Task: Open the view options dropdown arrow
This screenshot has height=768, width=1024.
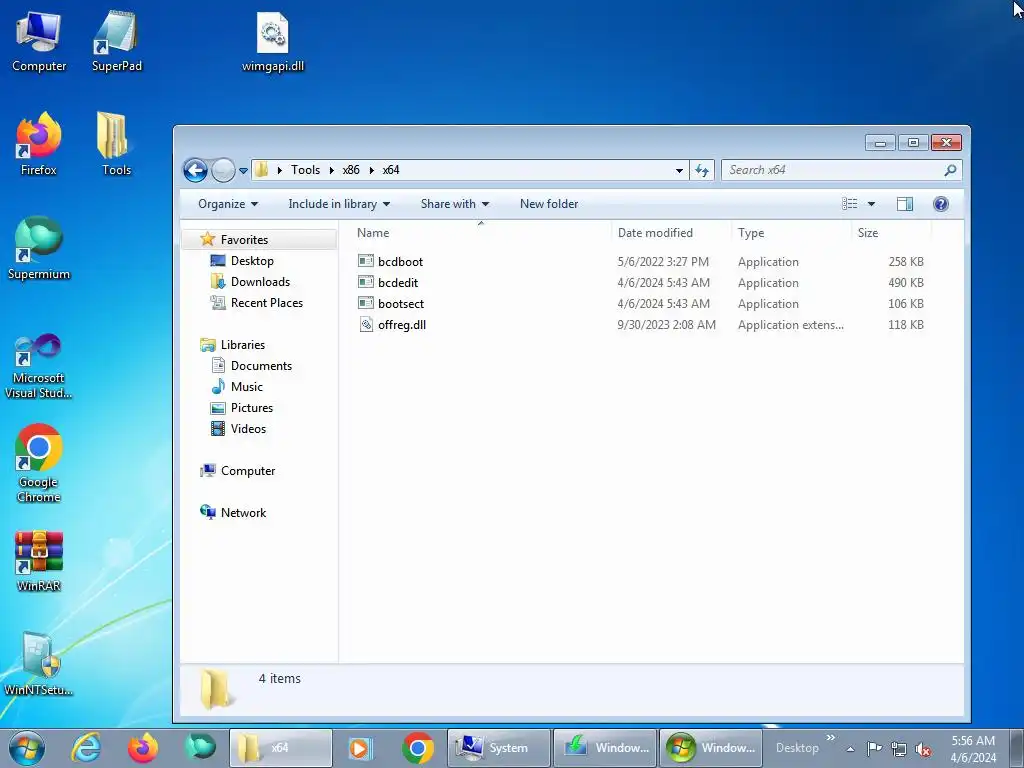Action: point(871,204)
